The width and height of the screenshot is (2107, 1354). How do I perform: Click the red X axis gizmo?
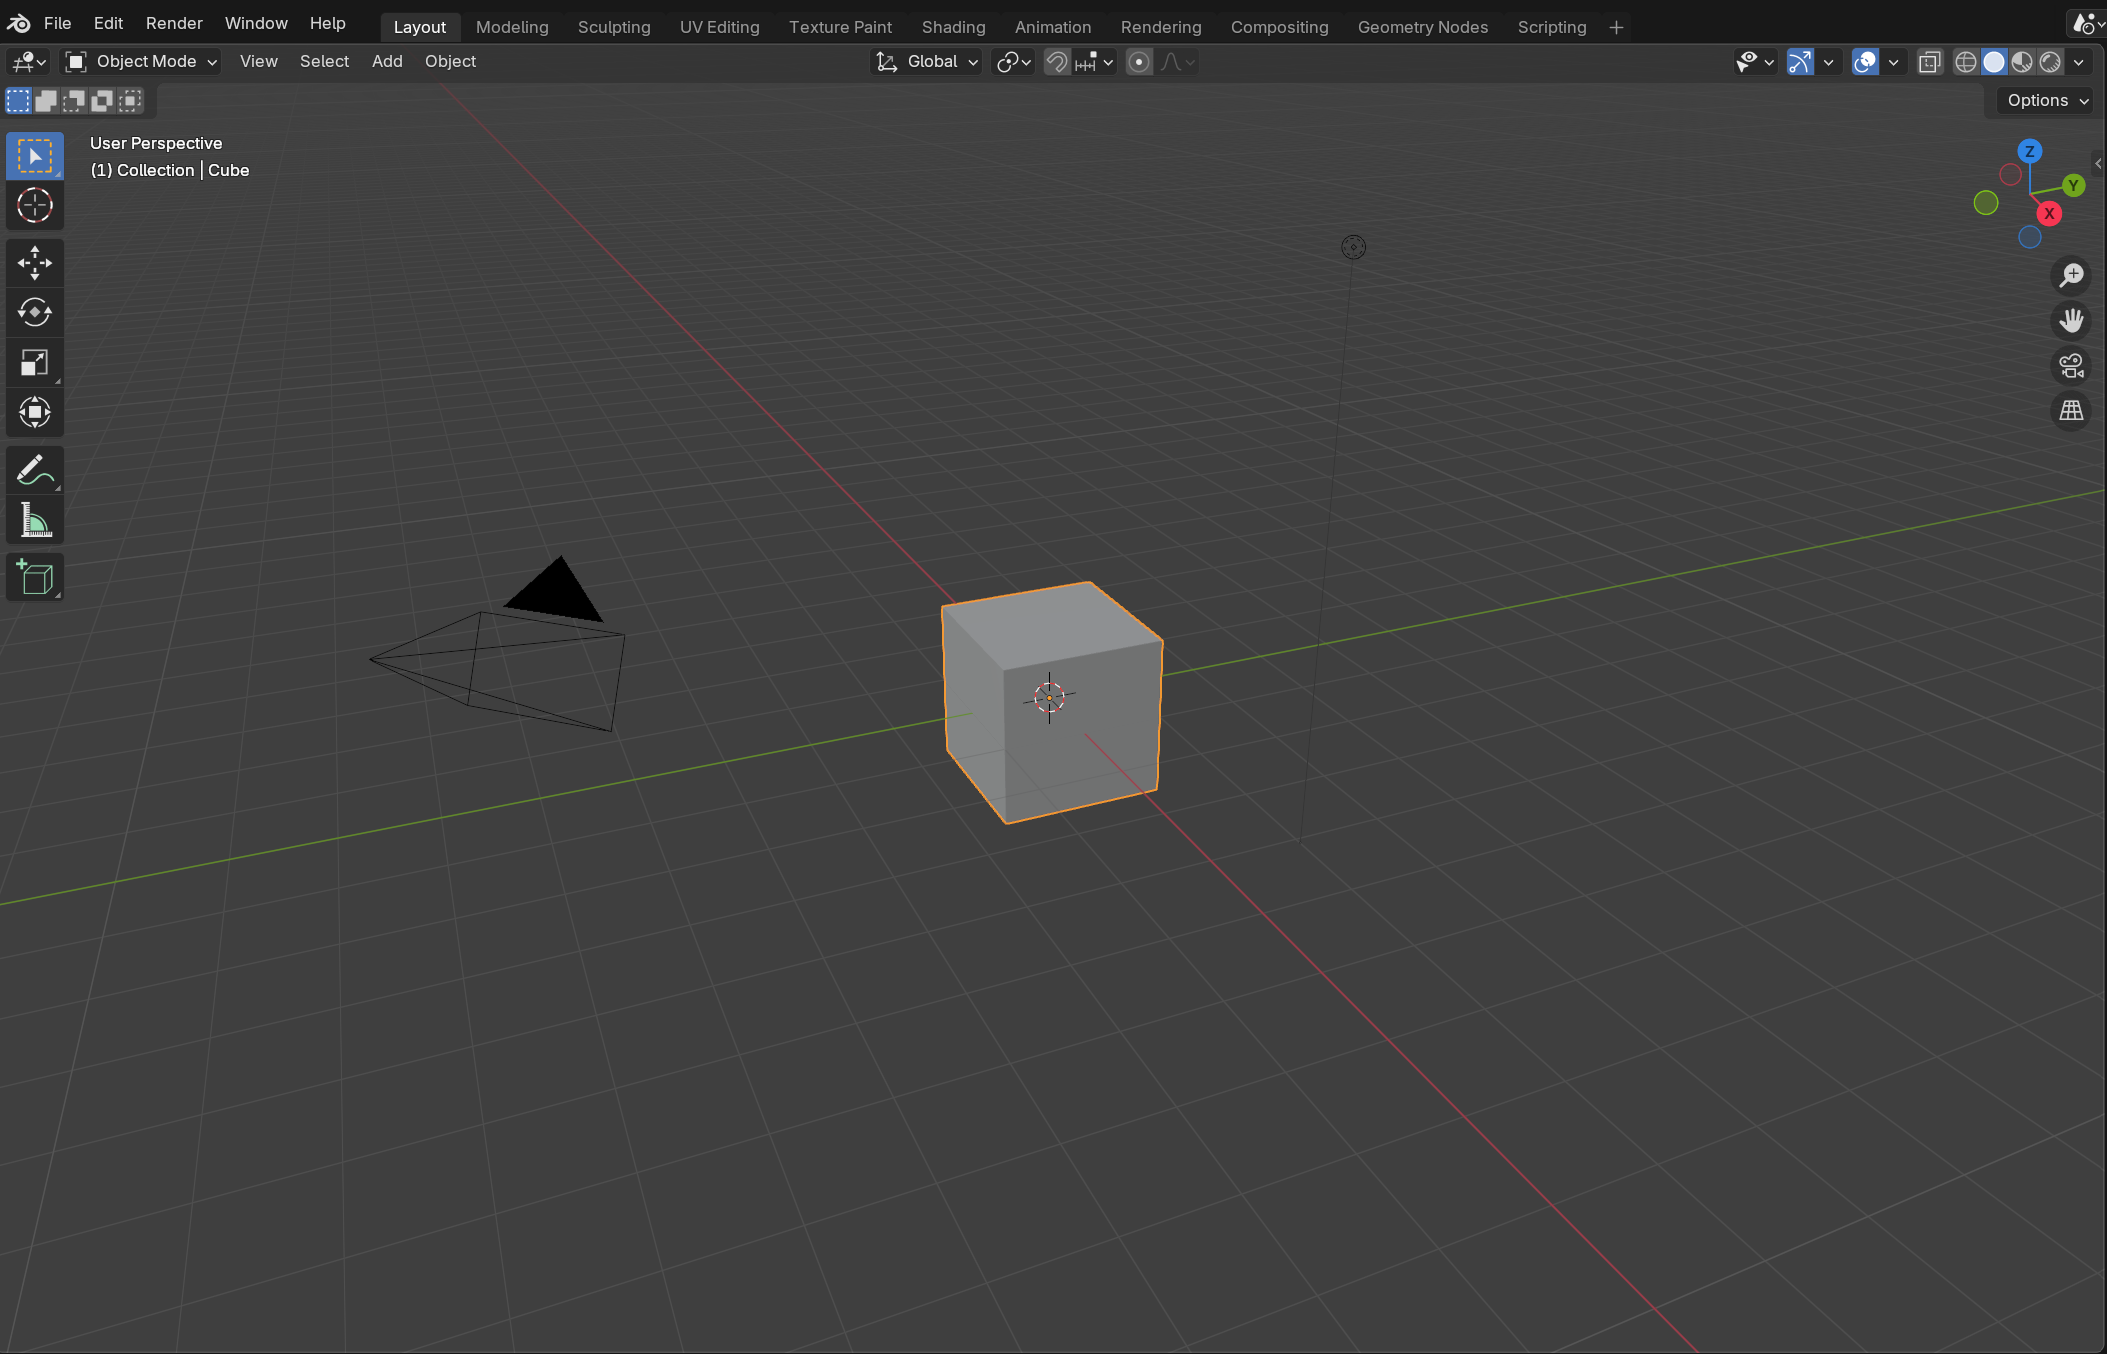2049,214
